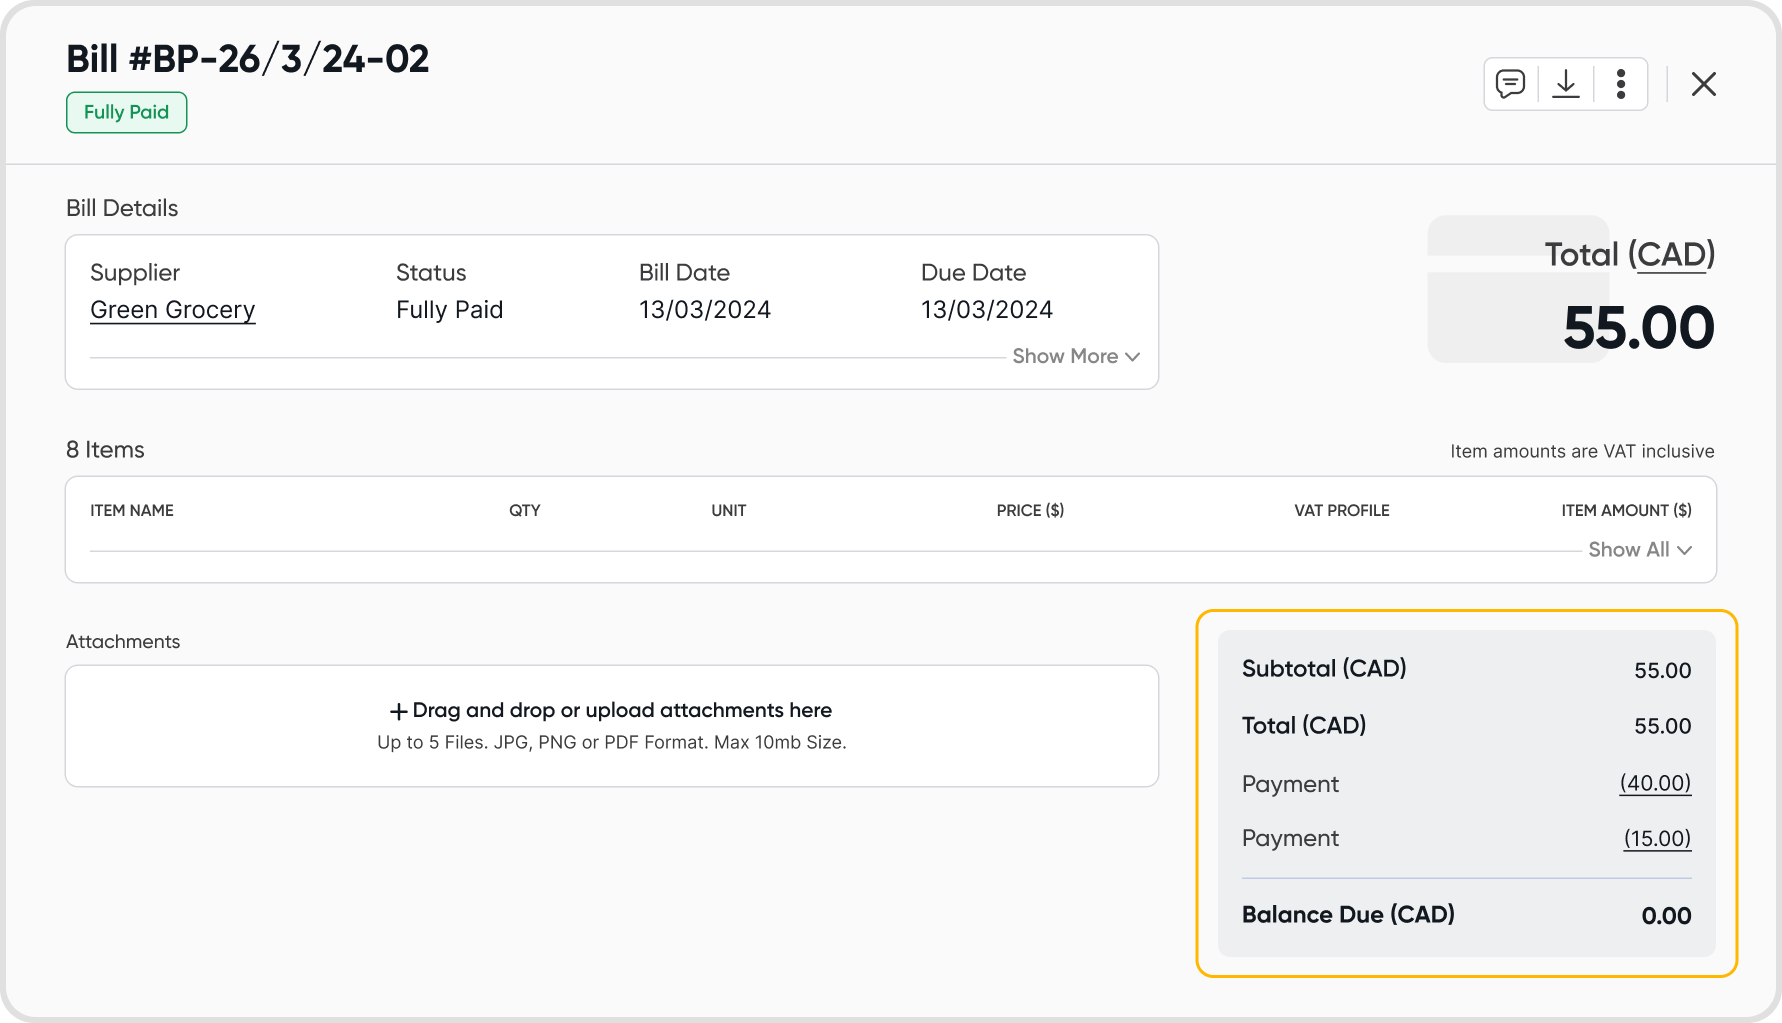Viewport: 1782px width, 1023px height.
Task: Open the three-dot more options menu
Action: [x=1621, y=84]
